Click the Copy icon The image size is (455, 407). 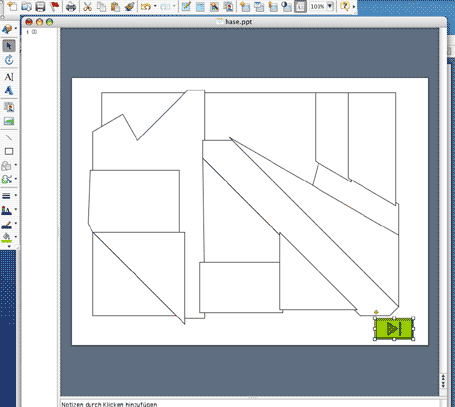coord(101,6)
